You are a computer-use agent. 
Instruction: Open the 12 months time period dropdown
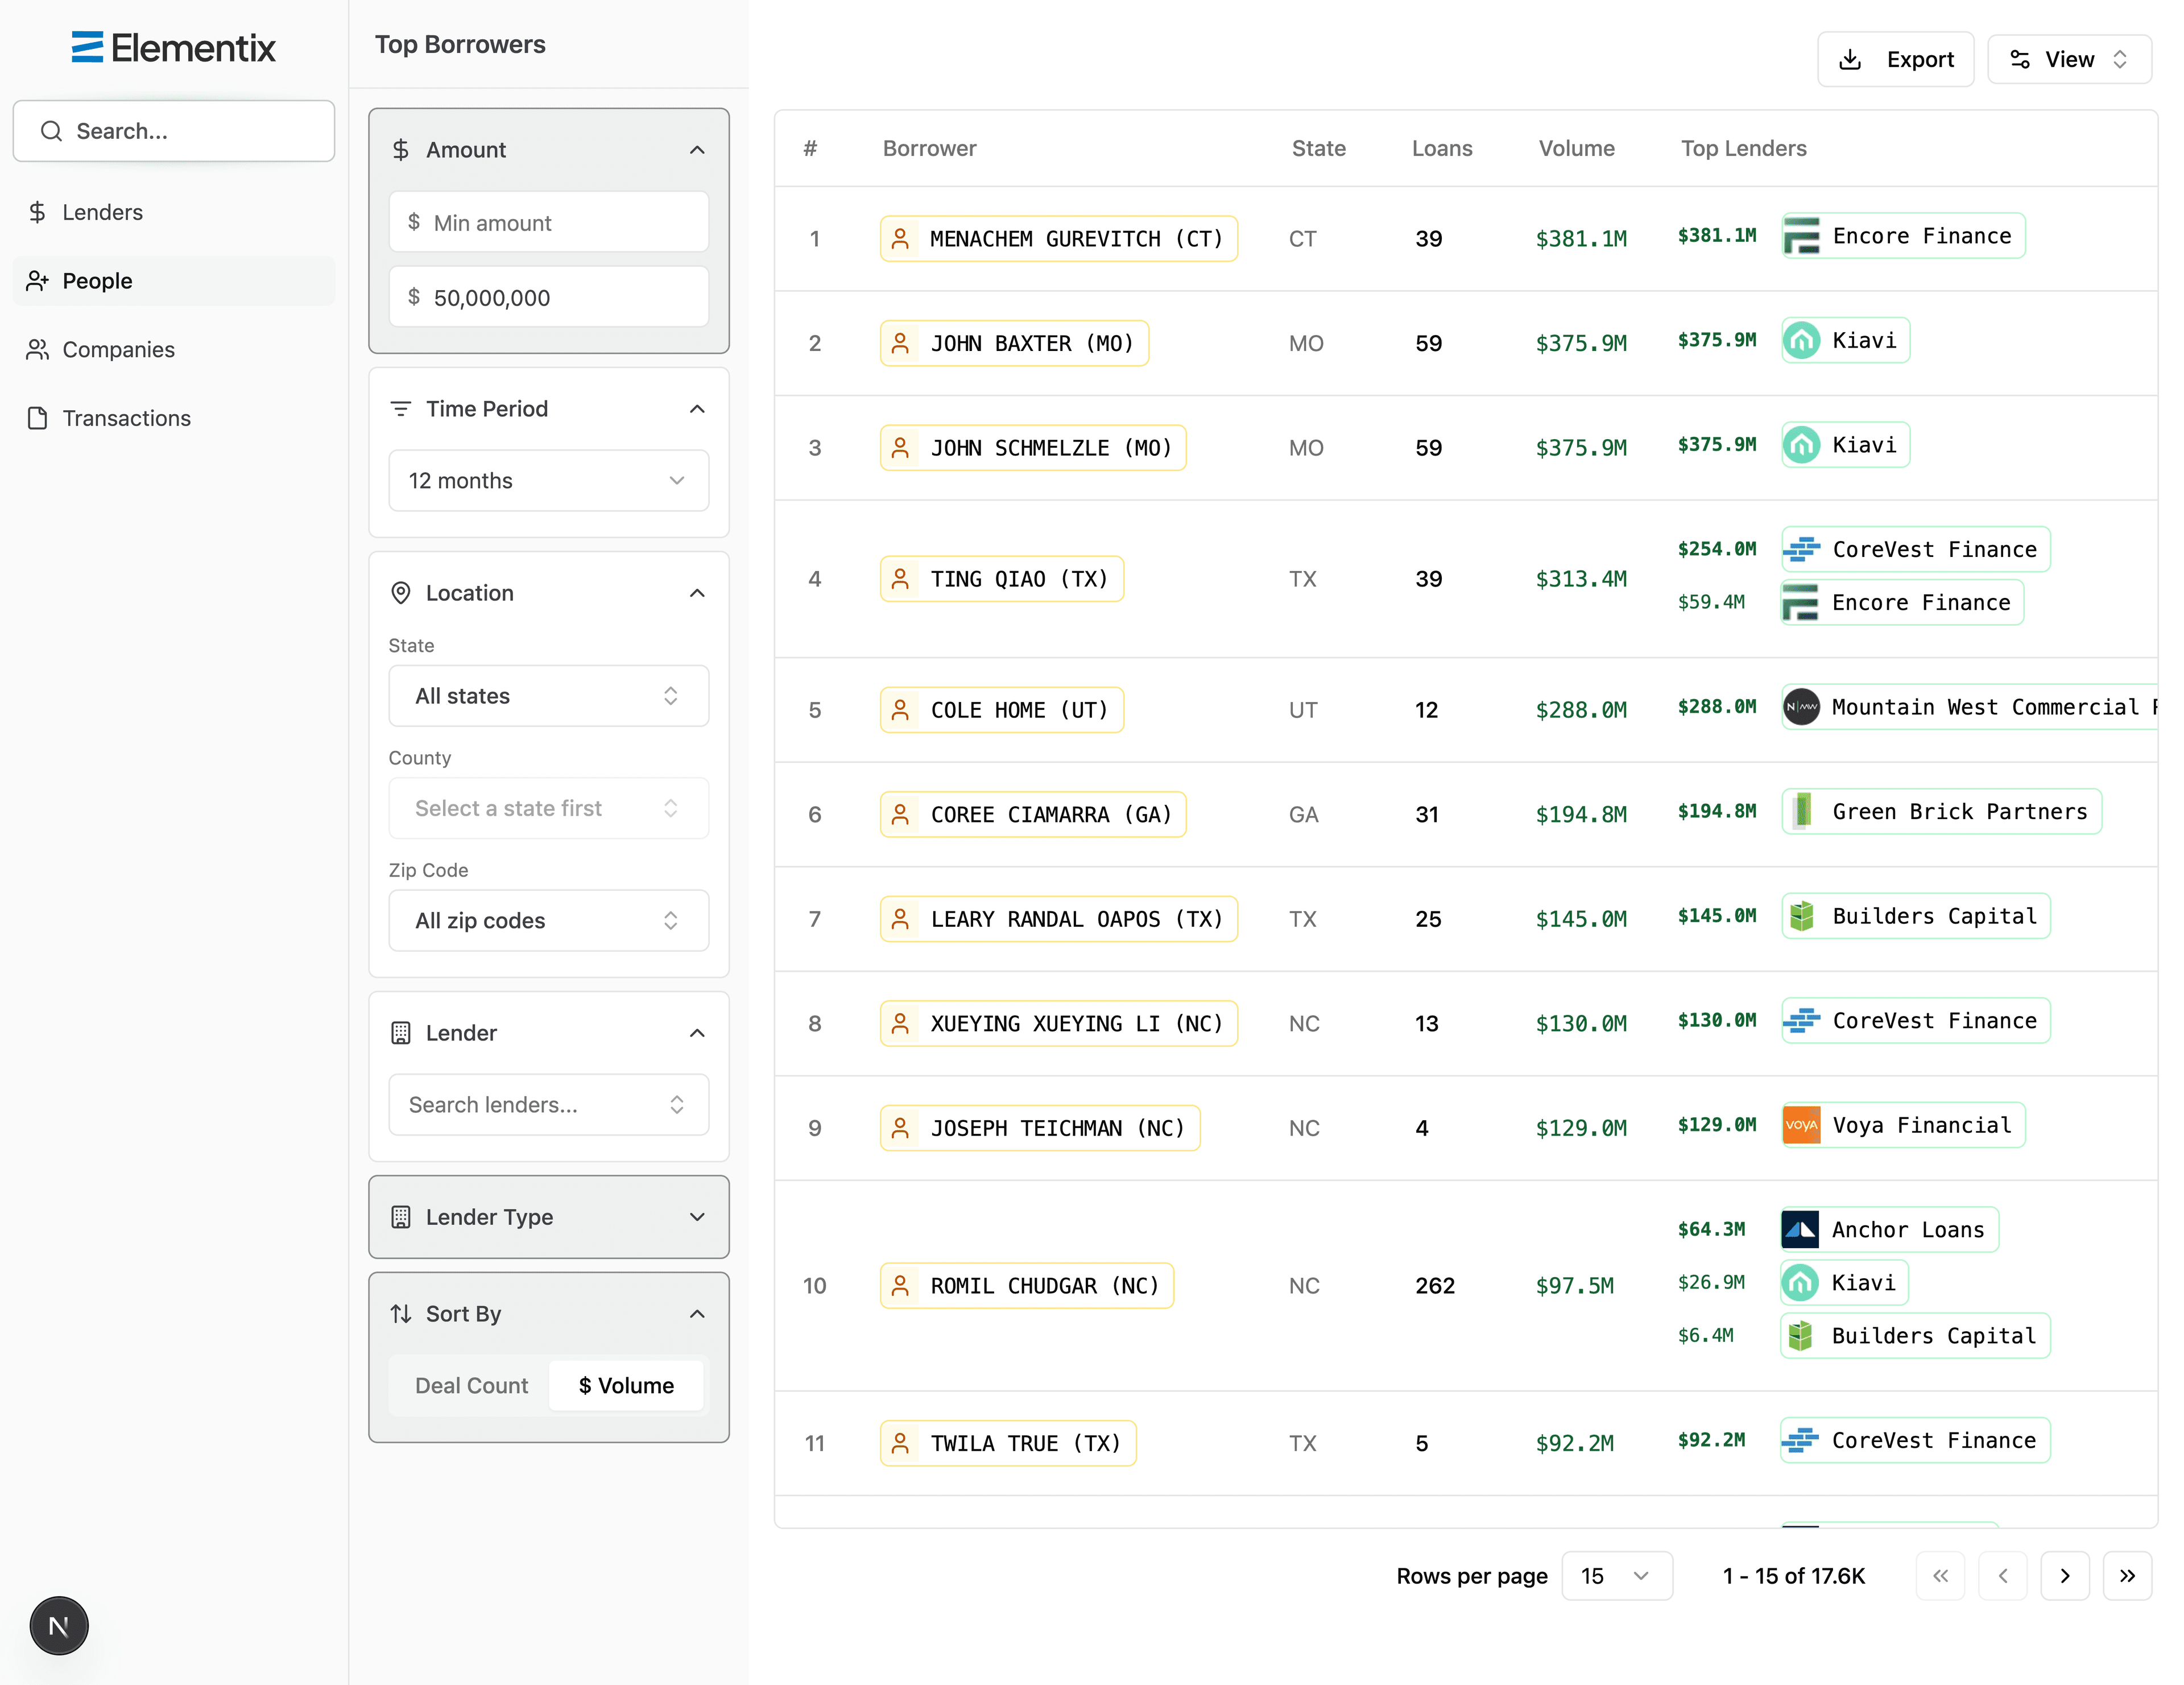pyautogui.click(x=548, y=480)
